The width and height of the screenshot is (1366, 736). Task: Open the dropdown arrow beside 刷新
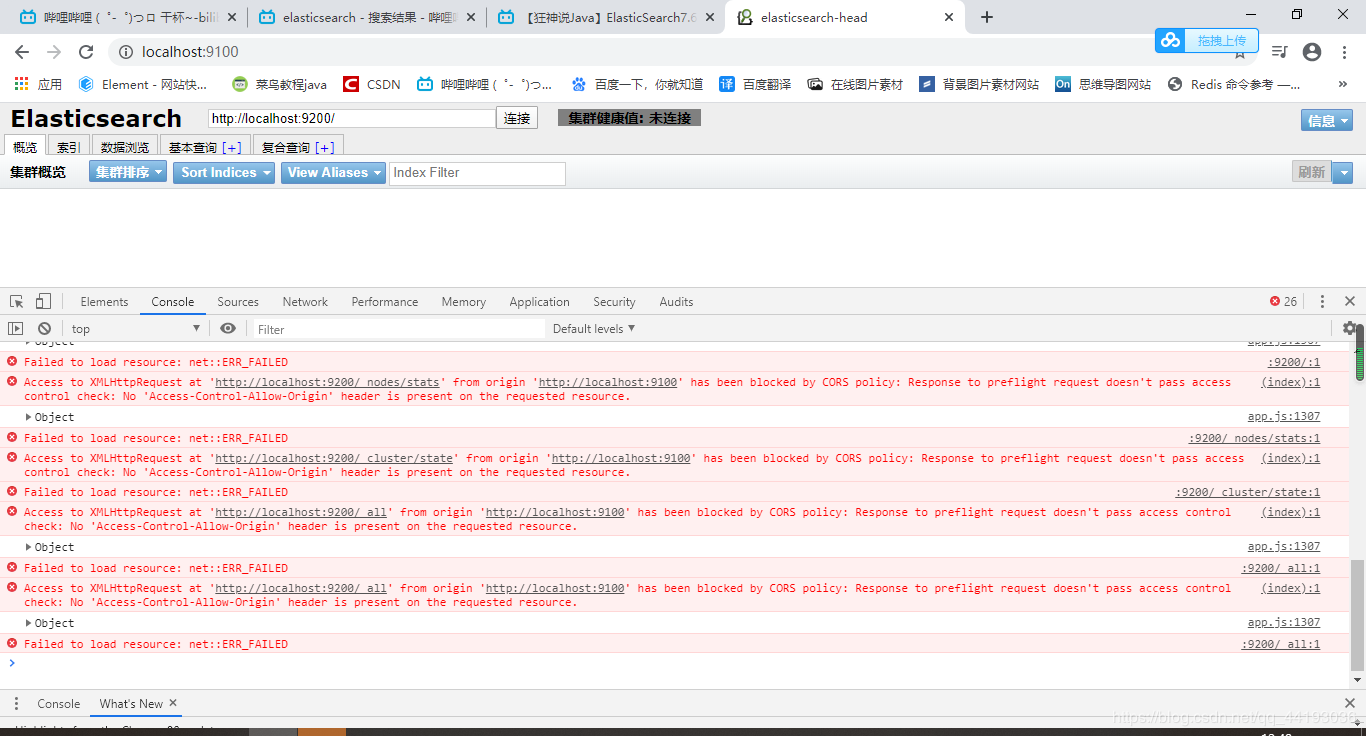pos(1342,172)
